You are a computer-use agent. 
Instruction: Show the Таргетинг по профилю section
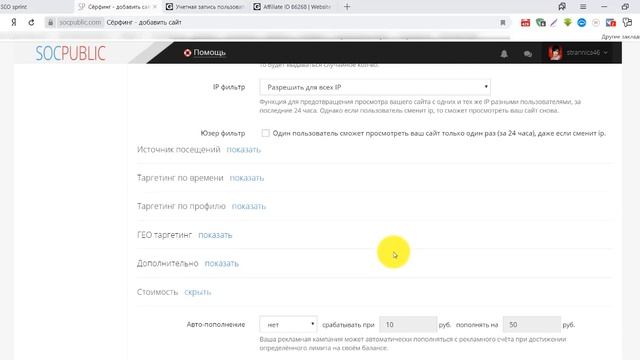tap(249, 206)
